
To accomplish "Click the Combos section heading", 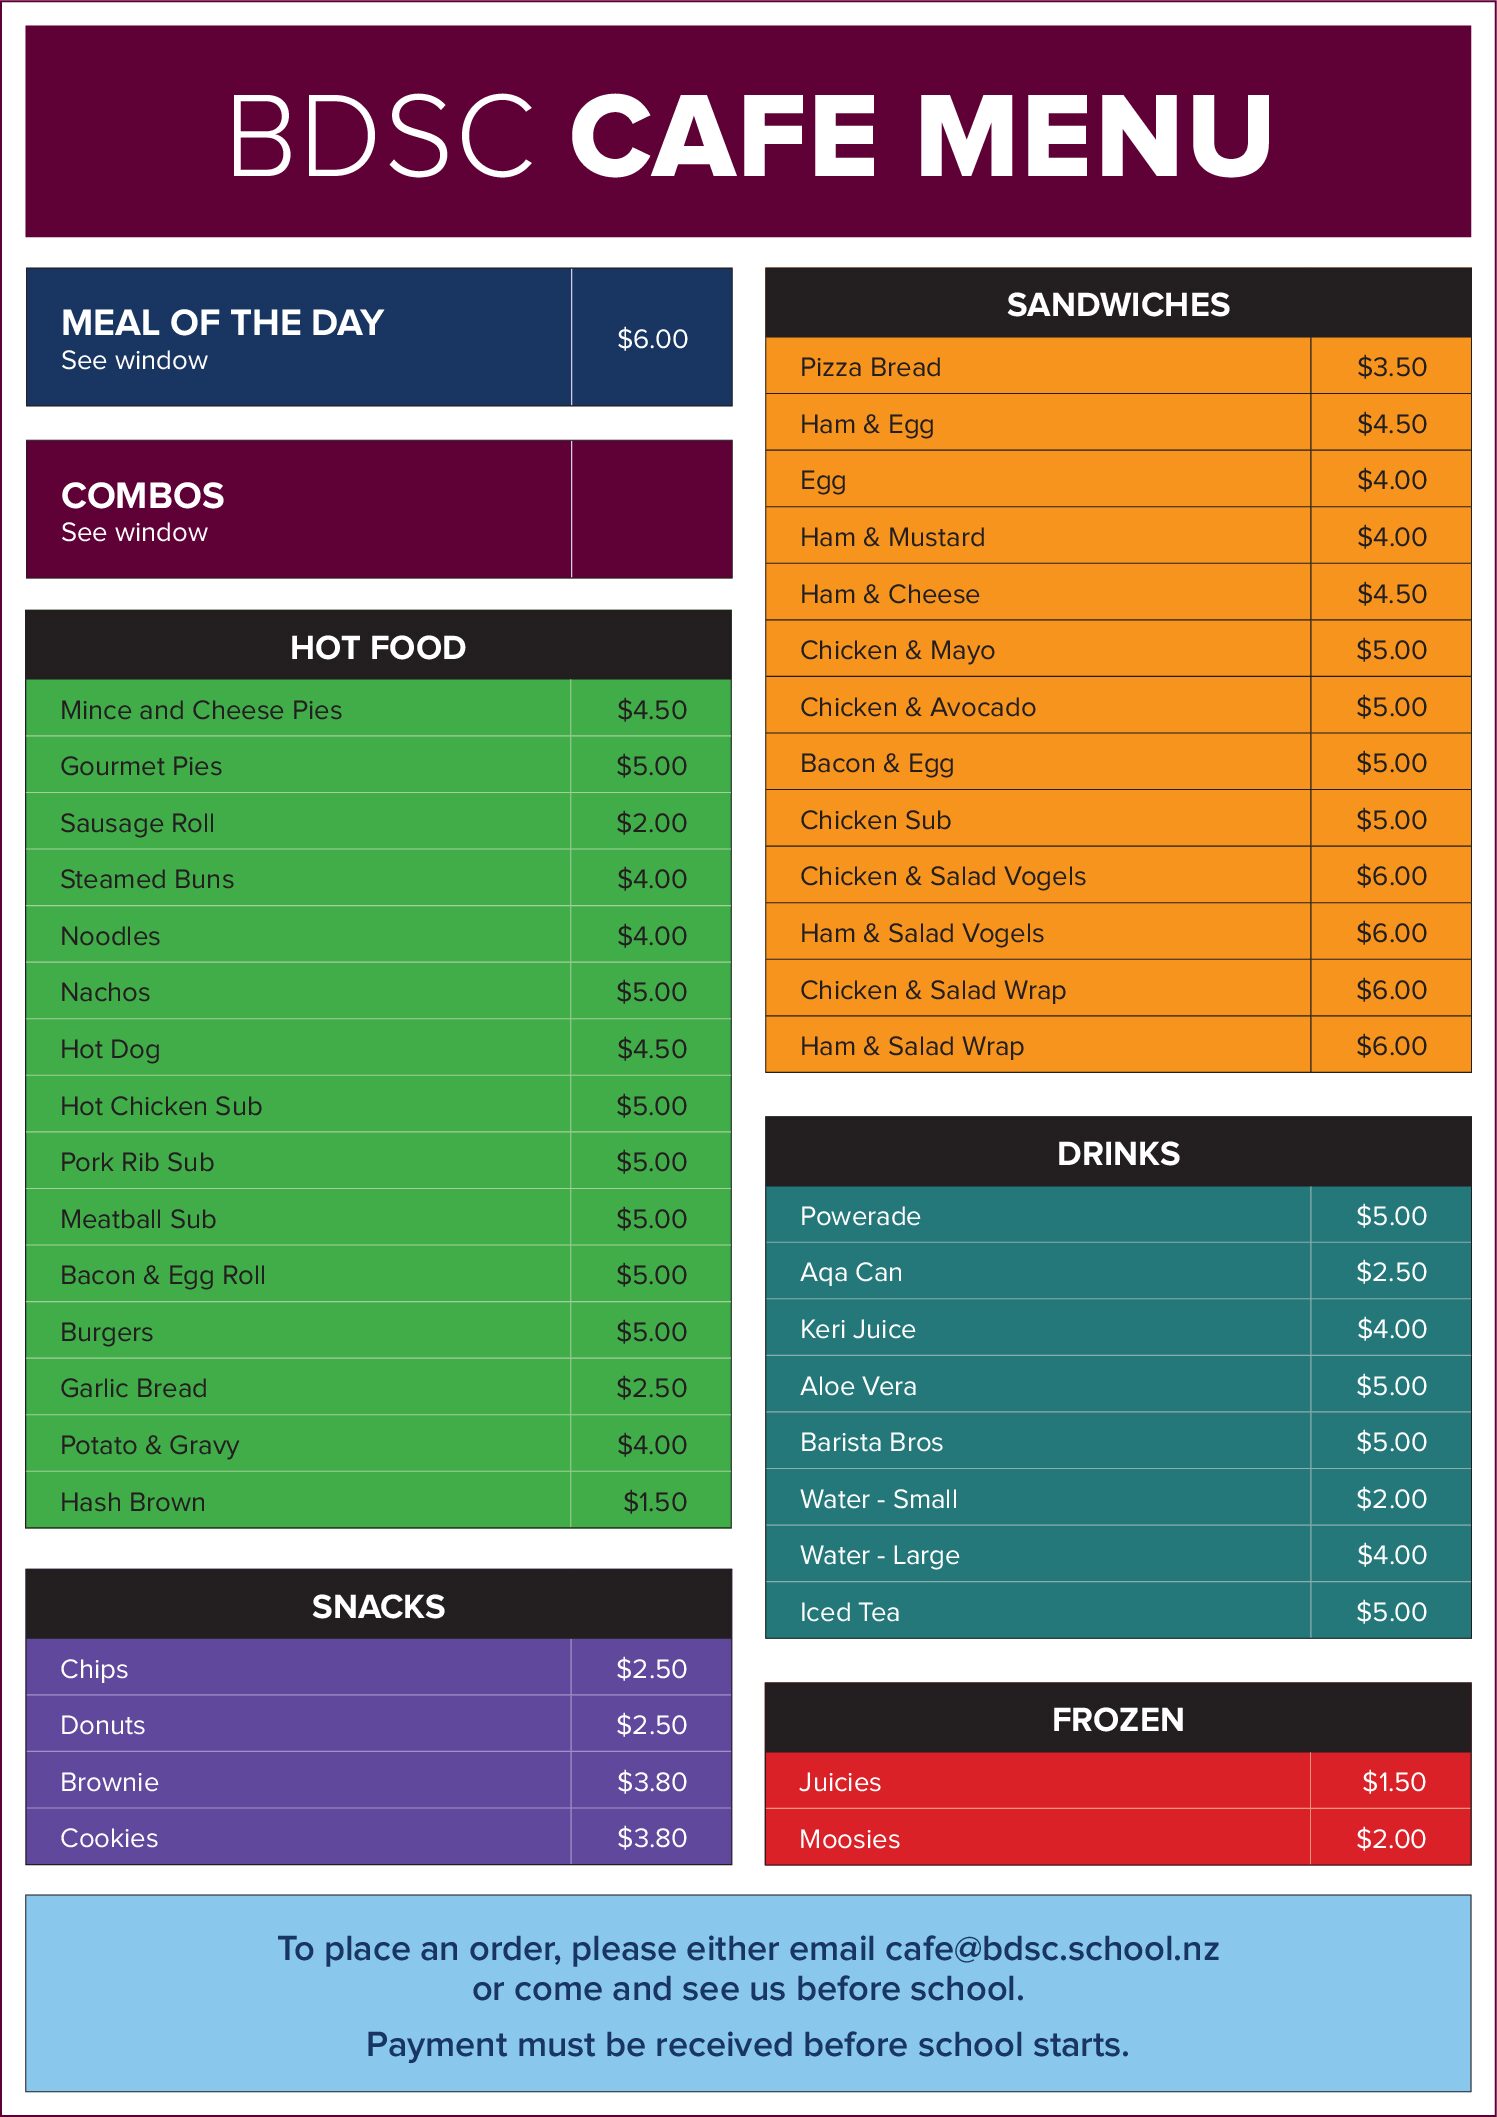I will click(x=143, y=496).
